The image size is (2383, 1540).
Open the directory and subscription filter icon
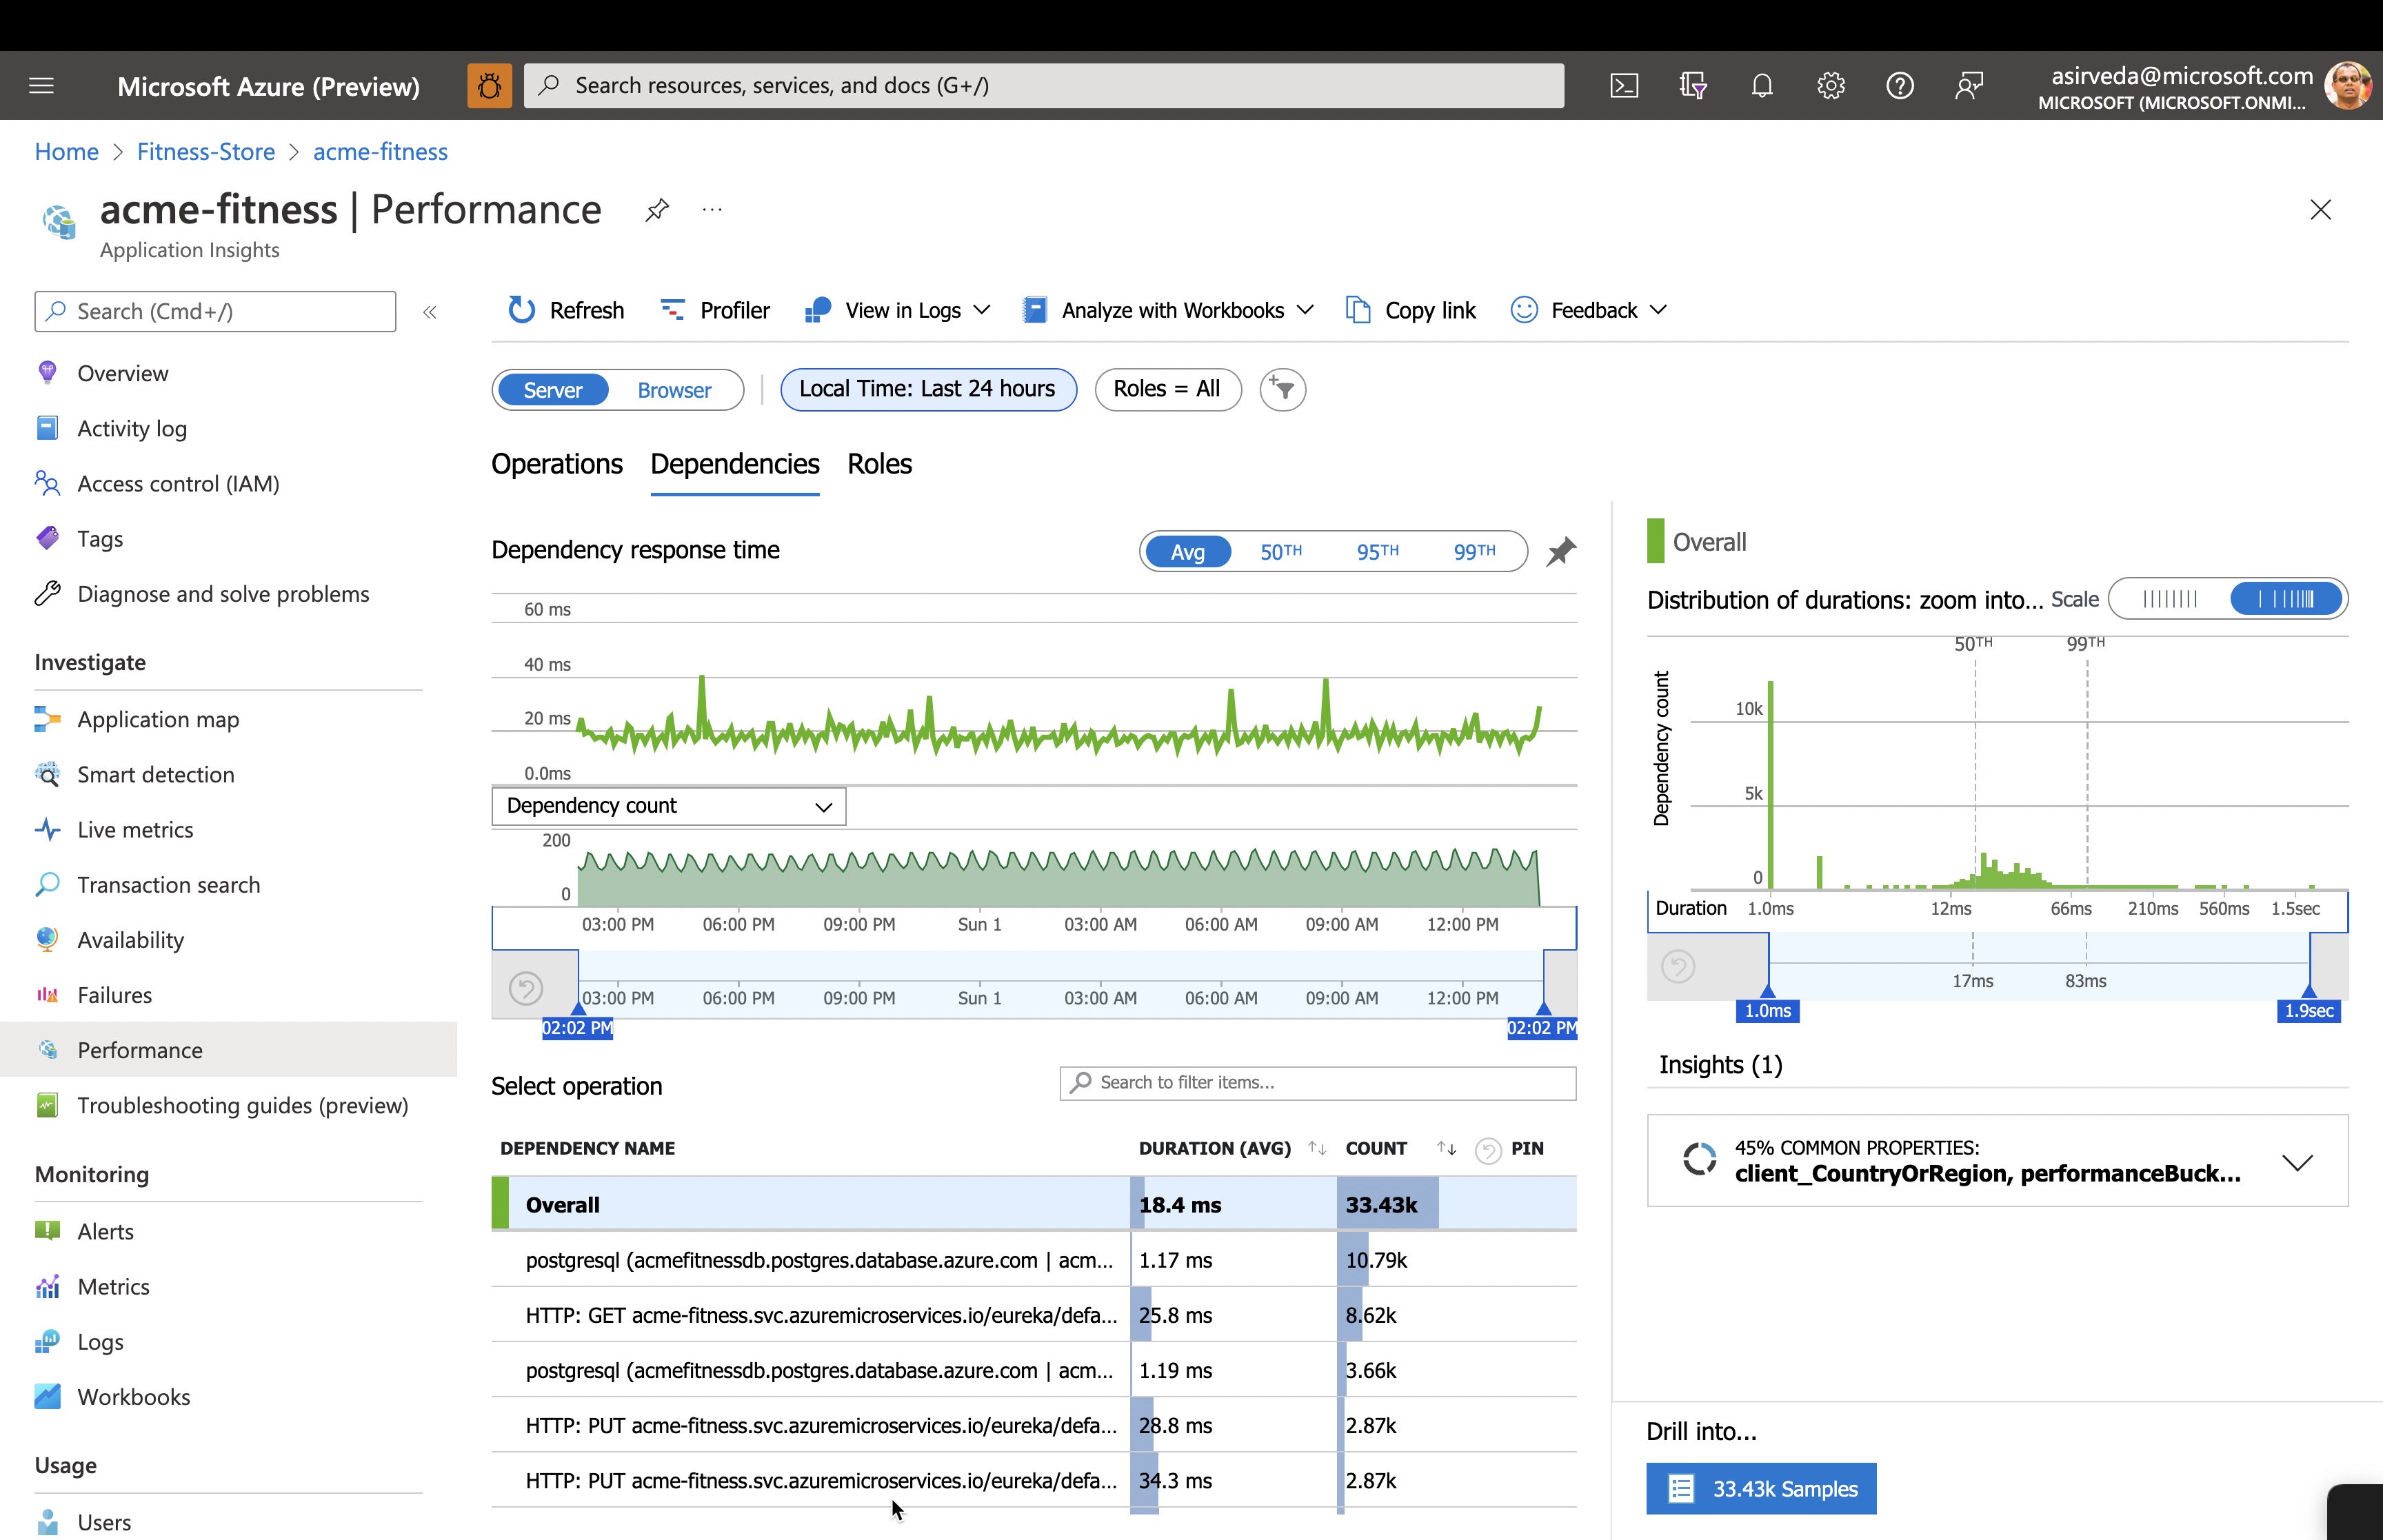[1693, 86]
